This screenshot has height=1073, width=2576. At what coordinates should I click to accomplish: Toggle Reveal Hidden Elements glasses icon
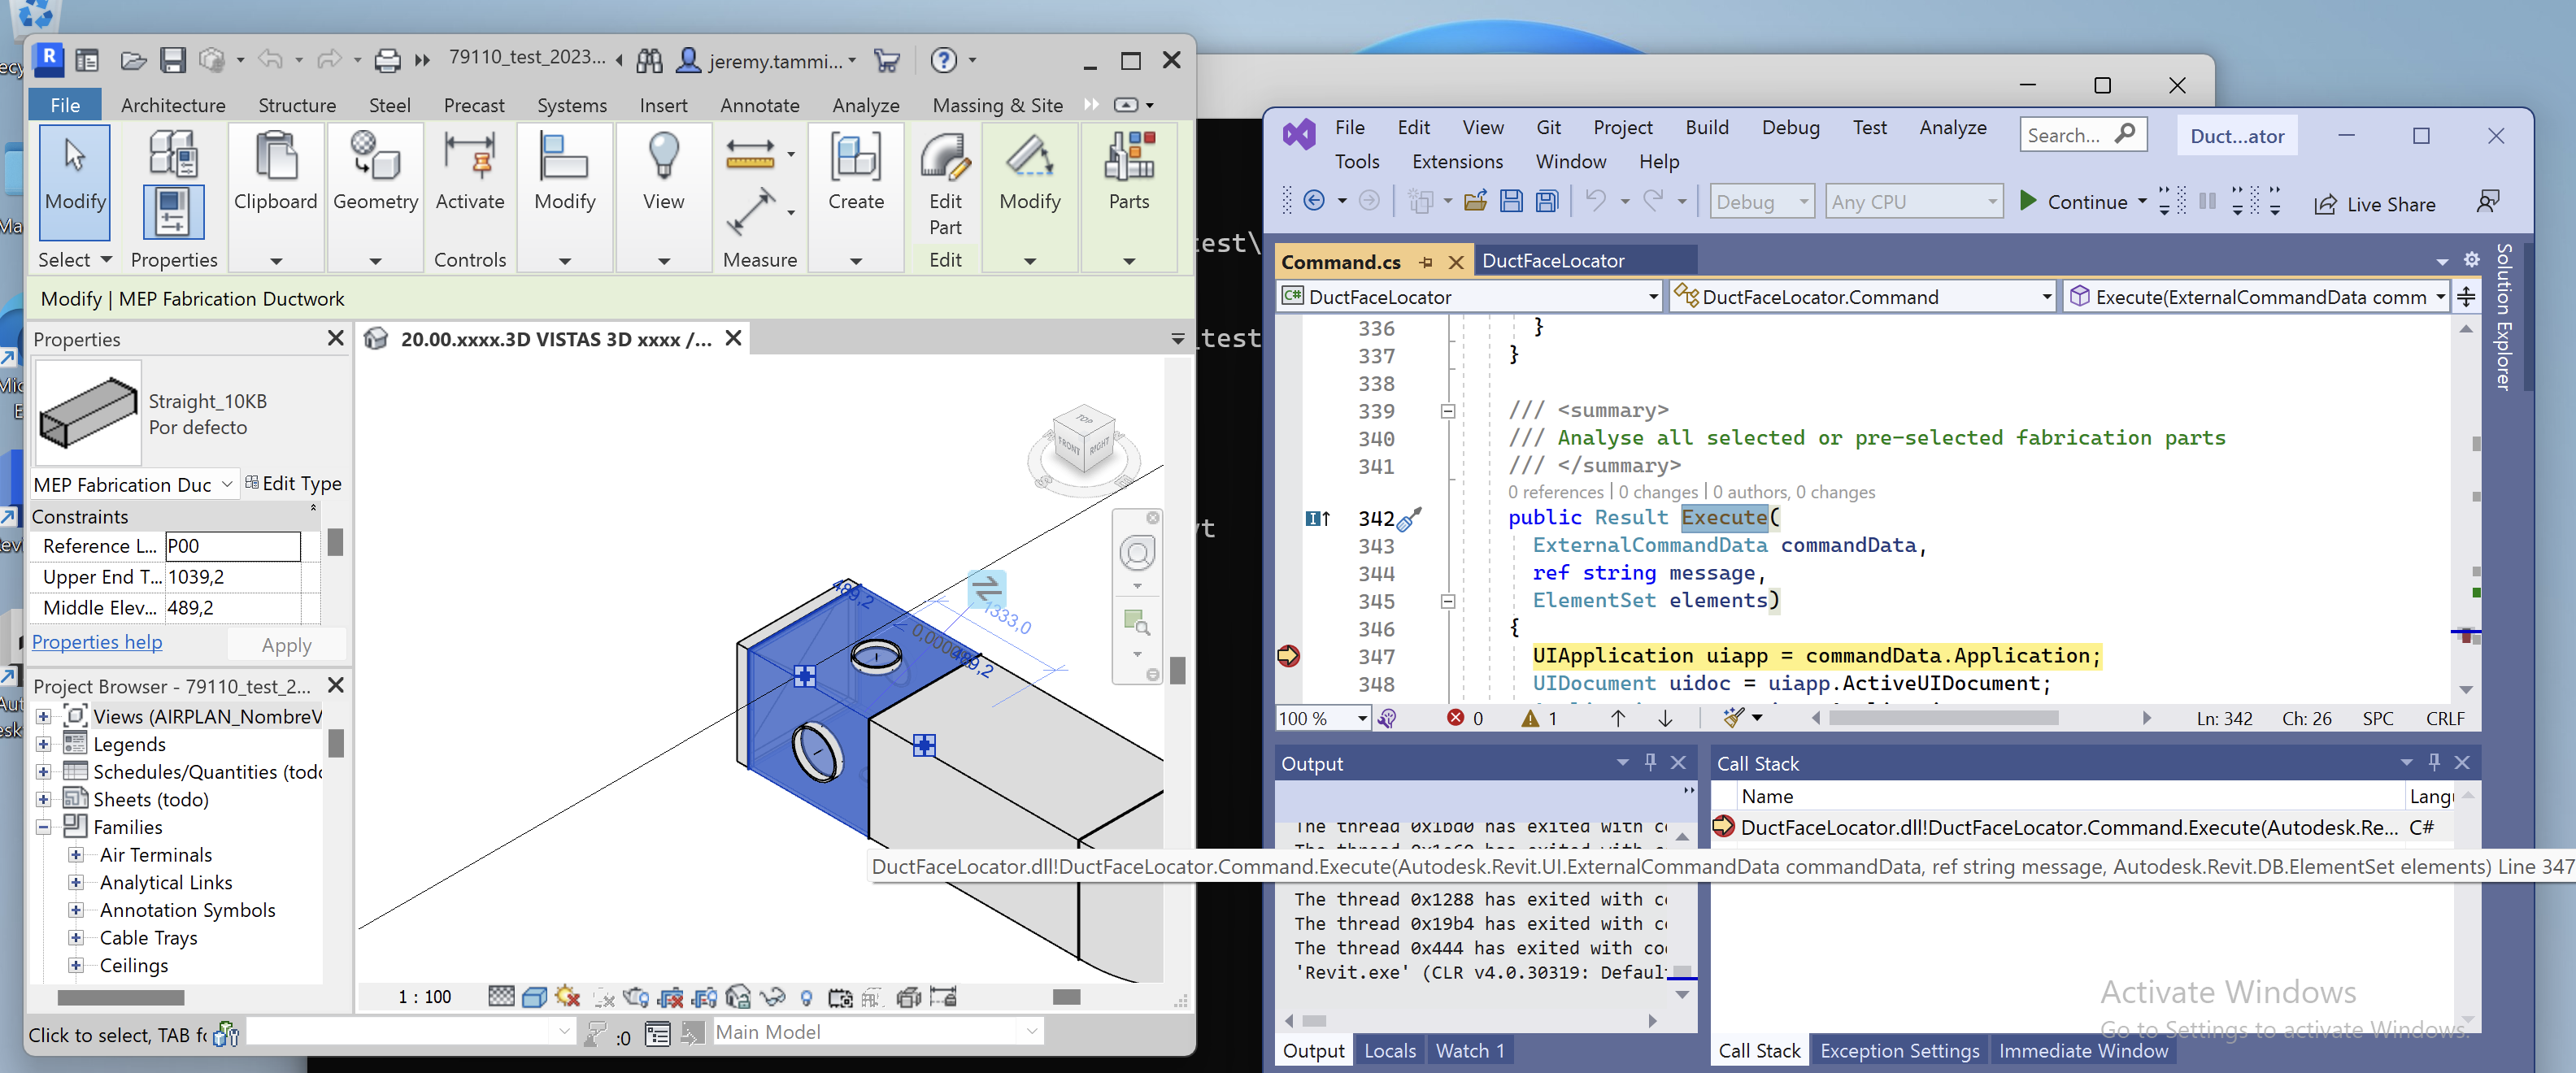772,996
